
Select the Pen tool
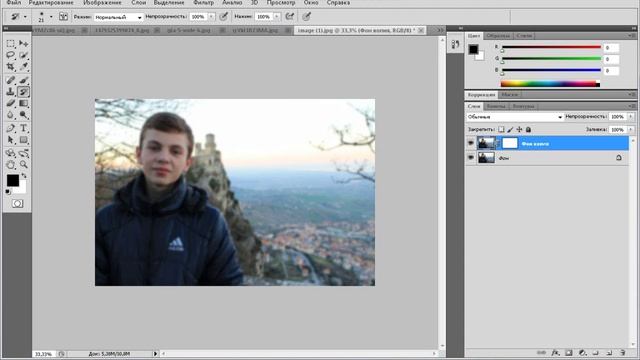(x=11, y=128)
